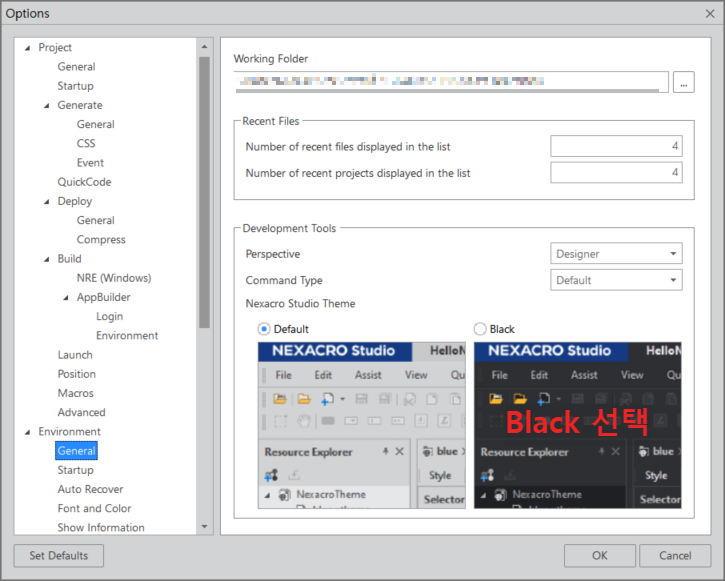This screenshot has width=725, height=581.
Task: Open the Perspective dropdown showing Designer
Action: [x=616, y=254]
